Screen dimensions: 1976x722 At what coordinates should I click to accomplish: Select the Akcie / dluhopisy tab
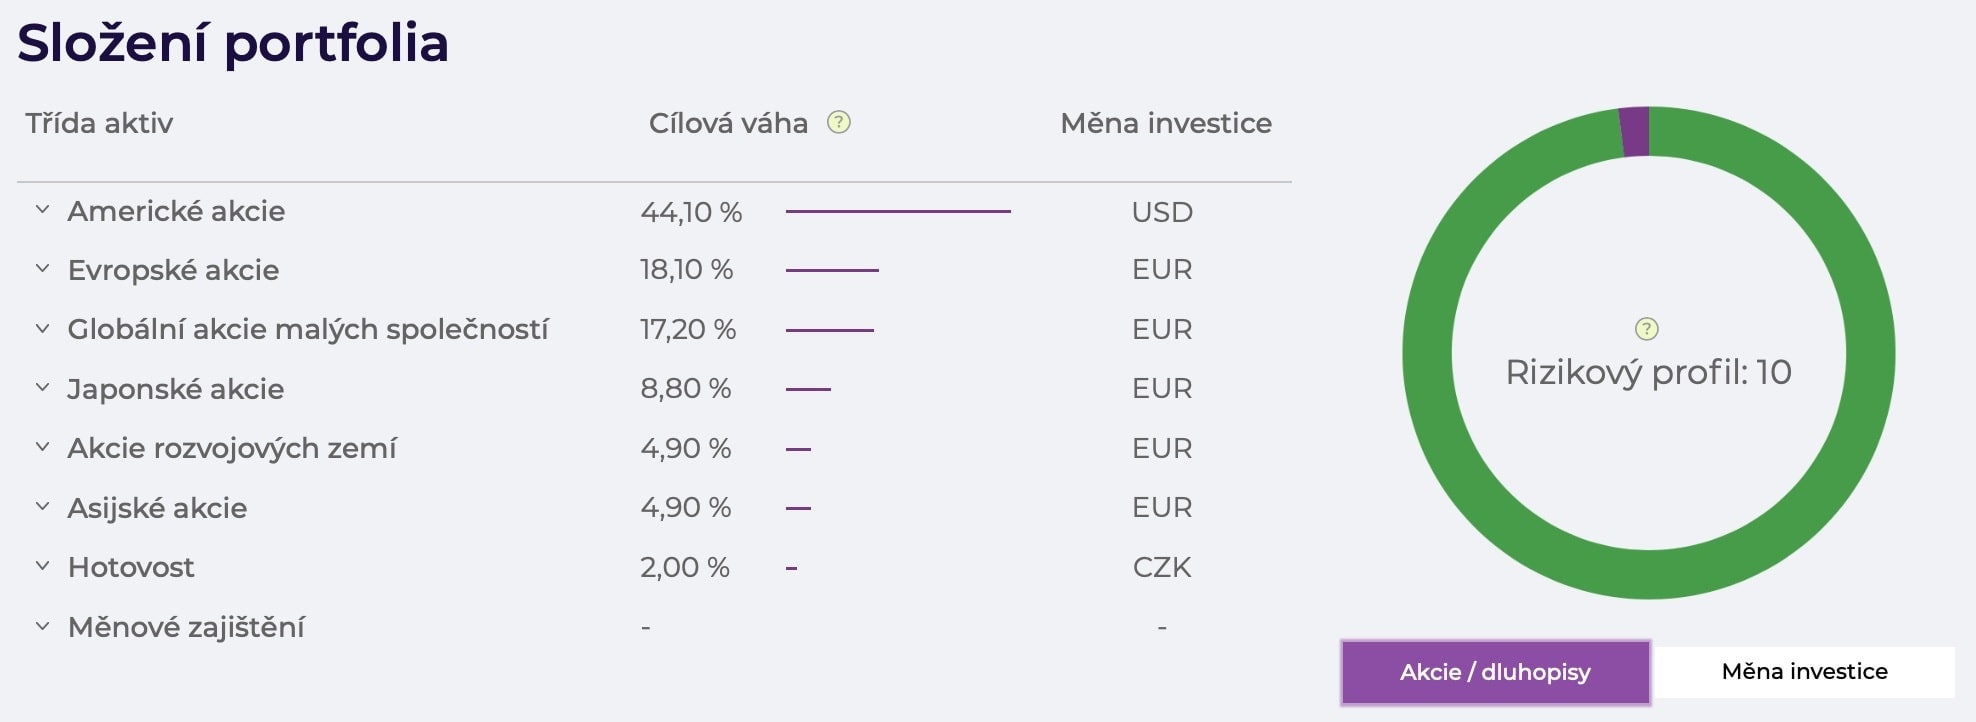coord(1495,672)
